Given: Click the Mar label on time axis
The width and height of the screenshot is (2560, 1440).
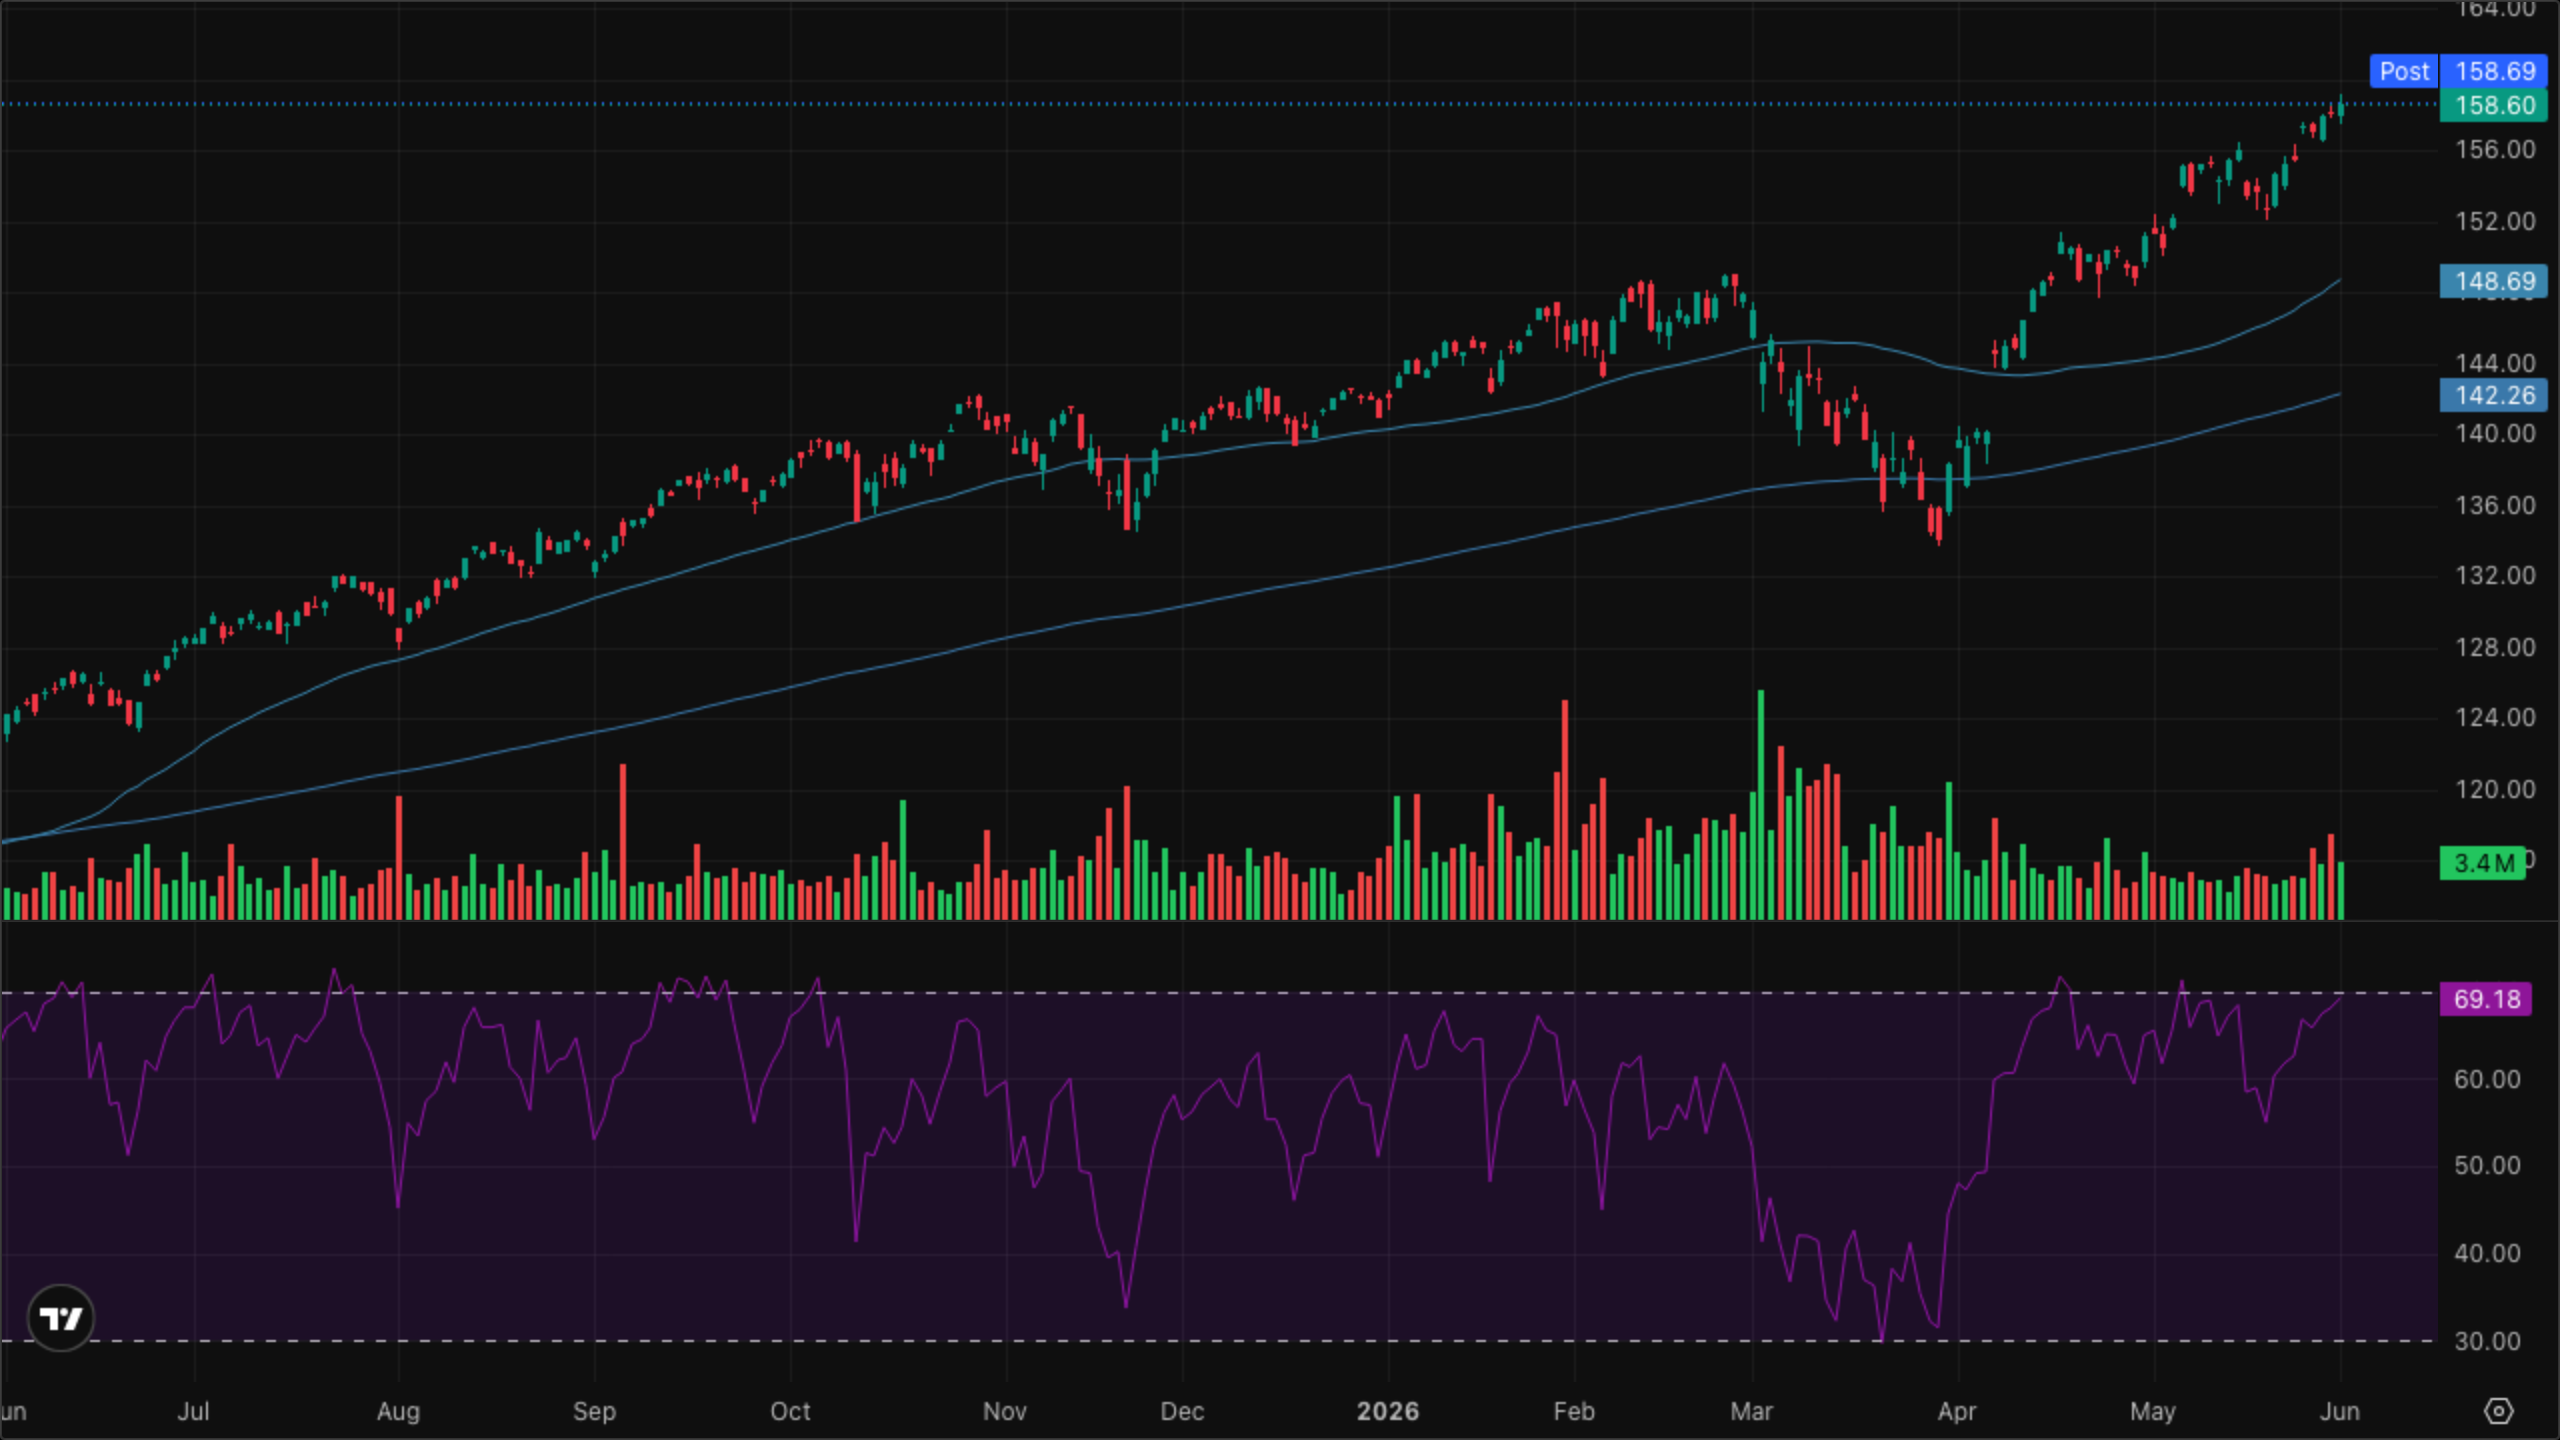Looking at the screenshot, I should pyautogui.click(x=1751, y=1411).
